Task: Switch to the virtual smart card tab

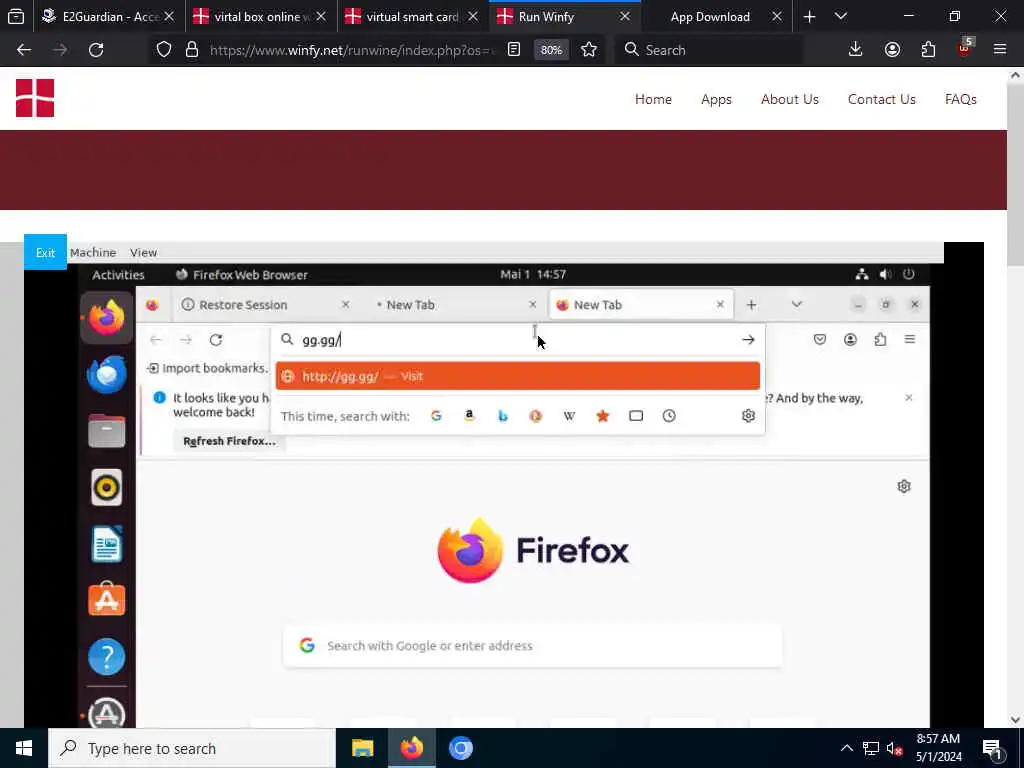Action: [x=413, y=17]
